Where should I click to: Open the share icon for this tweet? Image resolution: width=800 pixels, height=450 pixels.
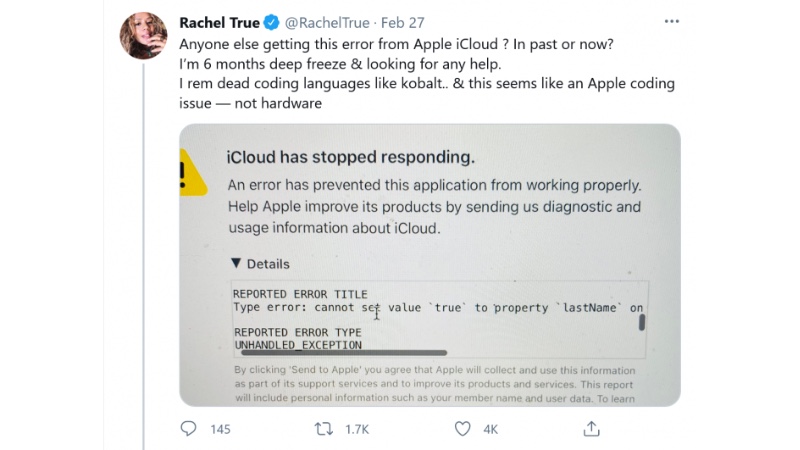click(592, 428)
